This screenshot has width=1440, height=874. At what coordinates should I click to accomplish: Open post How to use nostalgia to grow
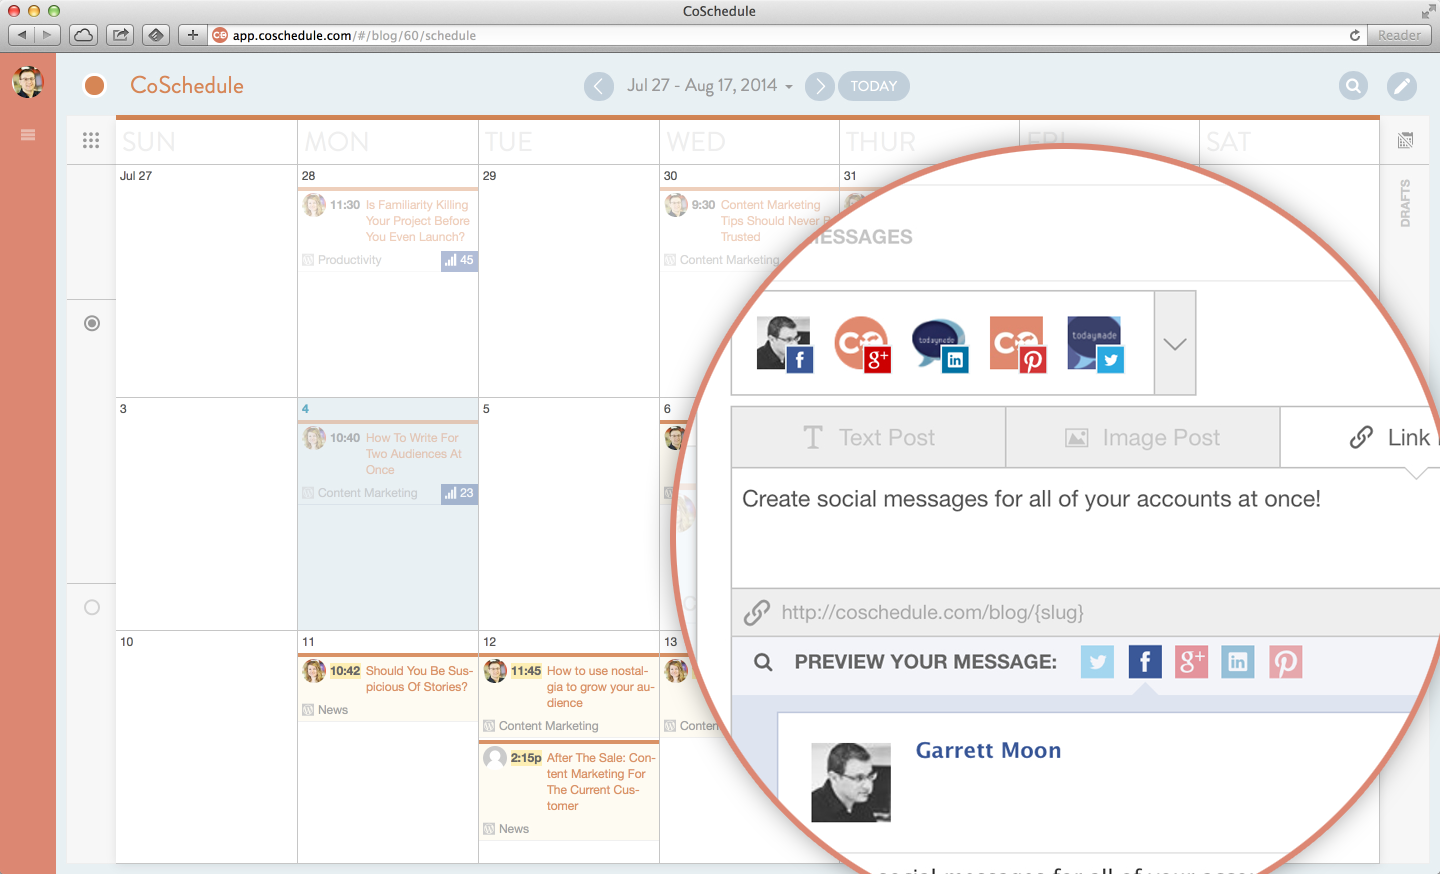coord(600,687)
